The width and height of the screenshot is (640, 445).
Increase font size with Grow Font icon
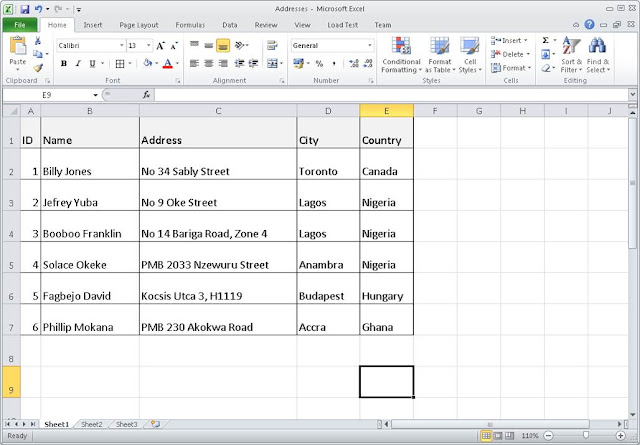(x=160, y=45)
